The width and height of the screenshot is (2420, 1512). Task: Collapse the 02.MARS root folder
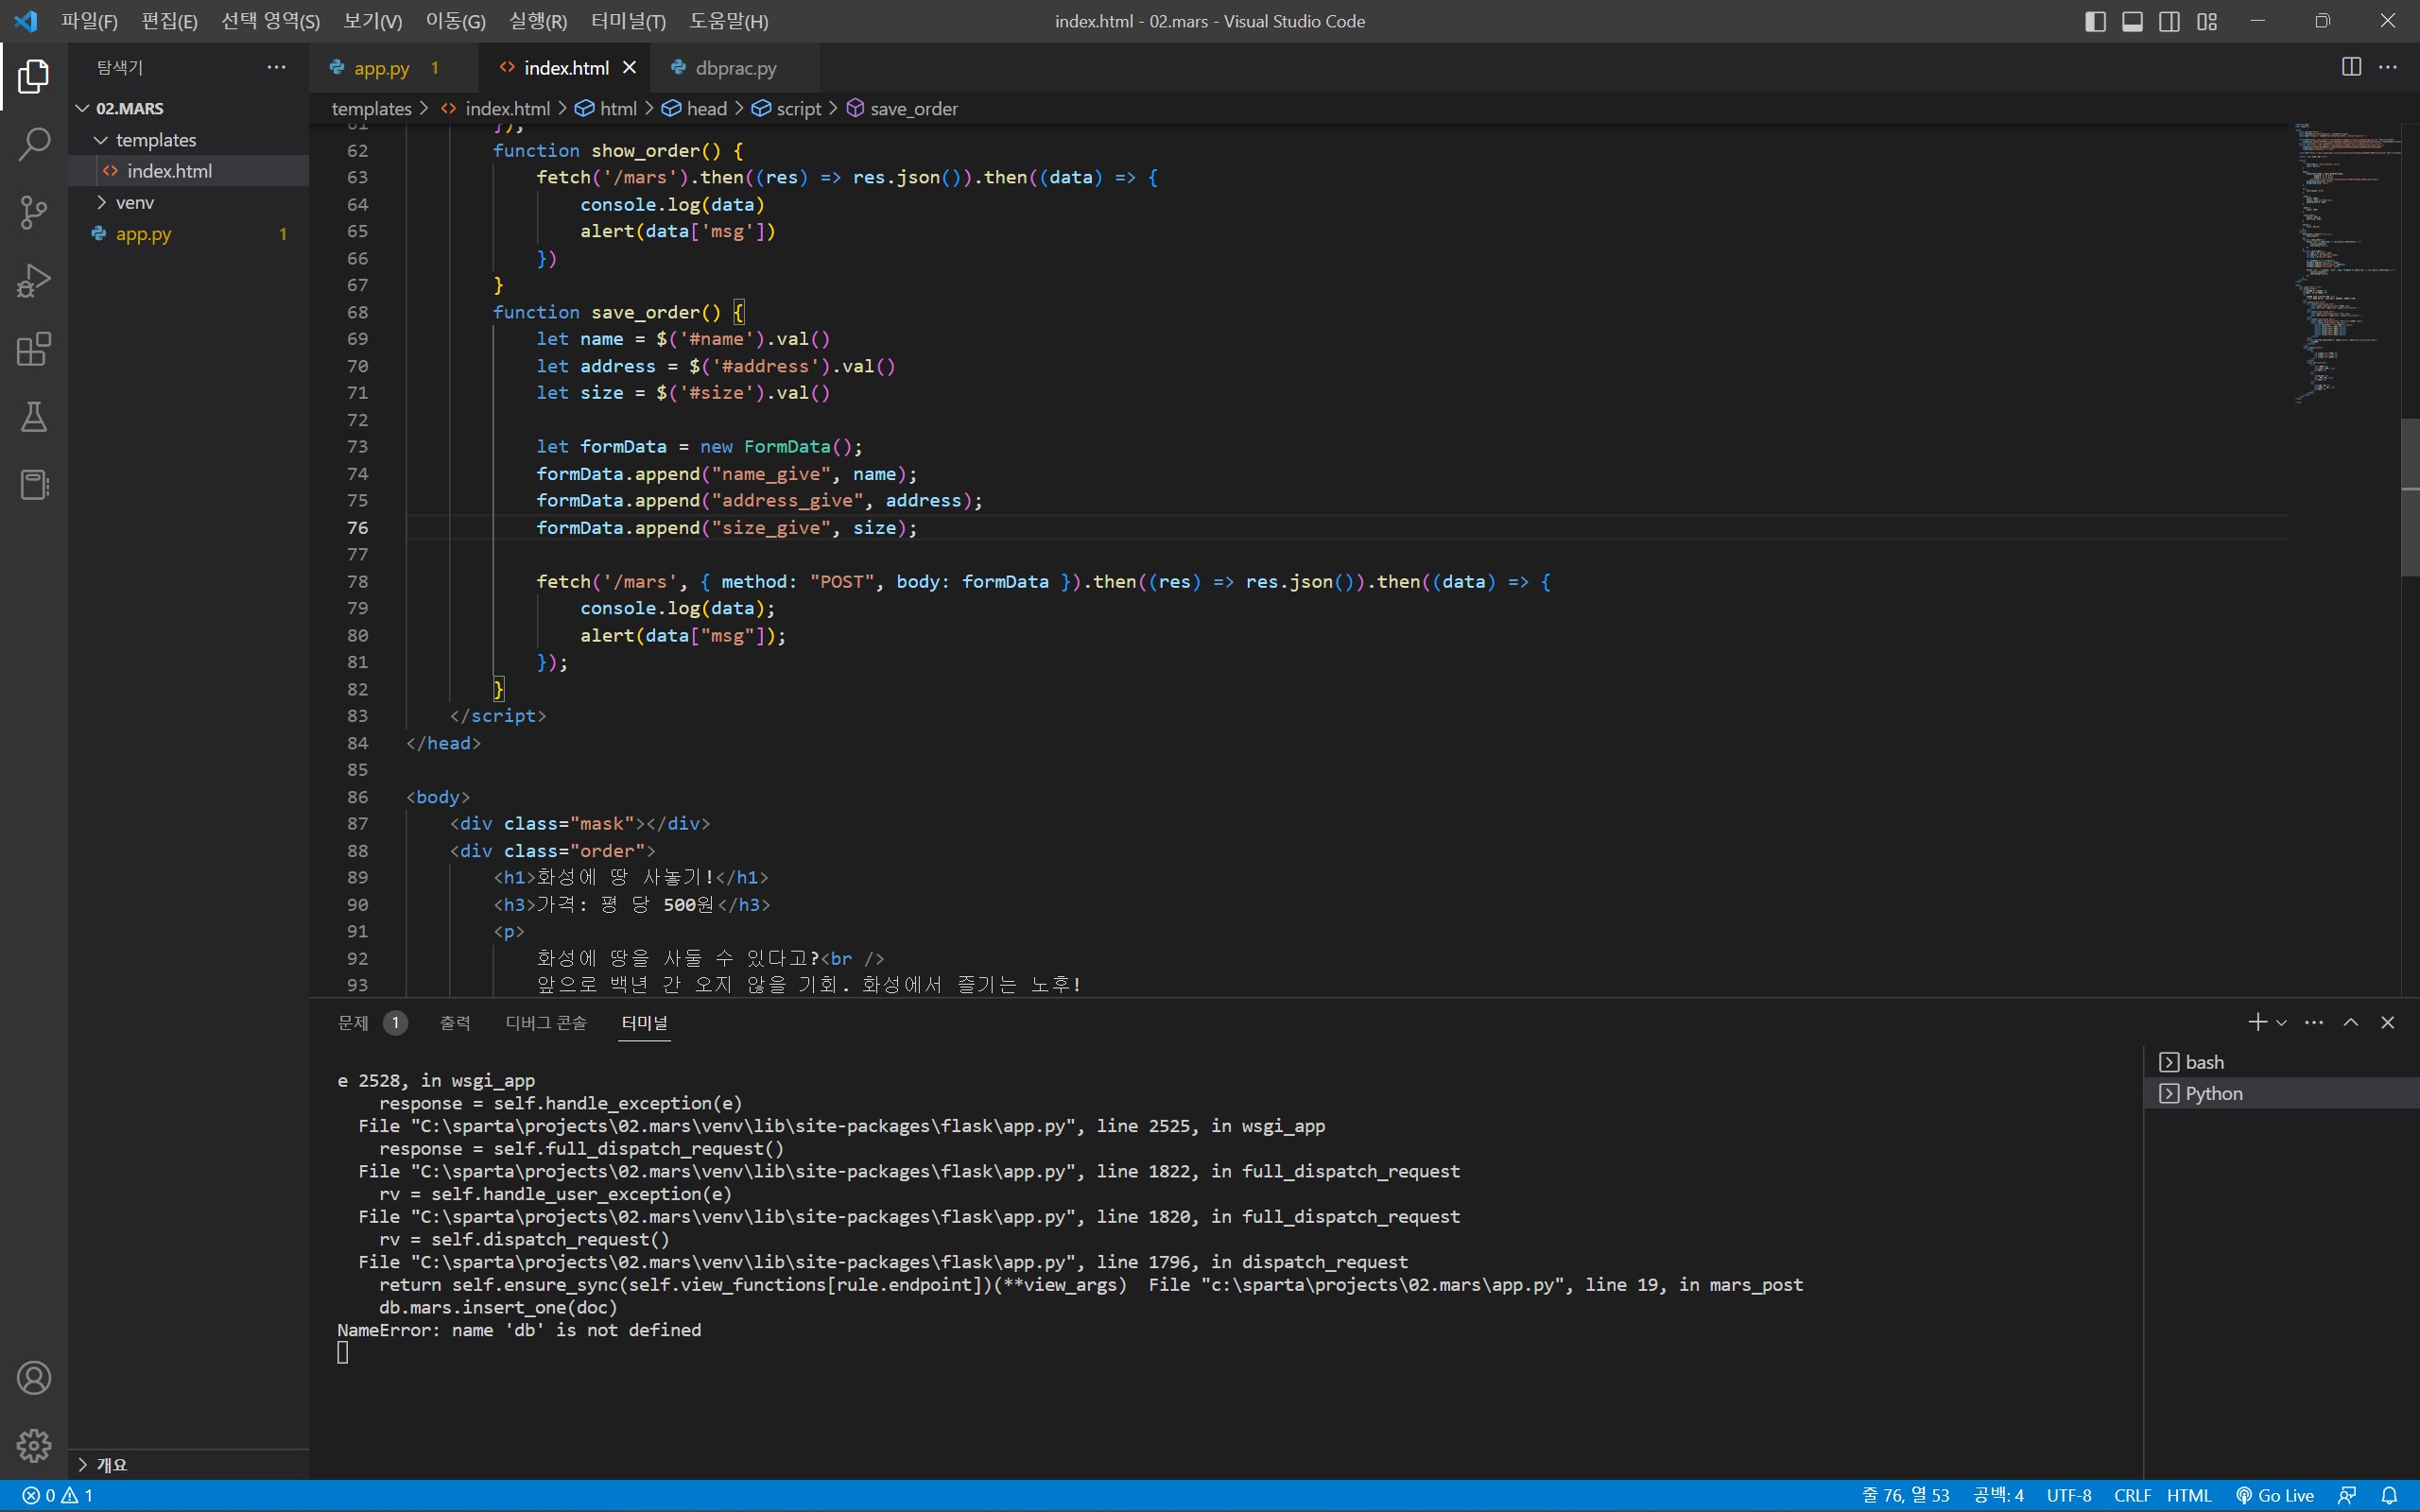[x=189, y=108]
